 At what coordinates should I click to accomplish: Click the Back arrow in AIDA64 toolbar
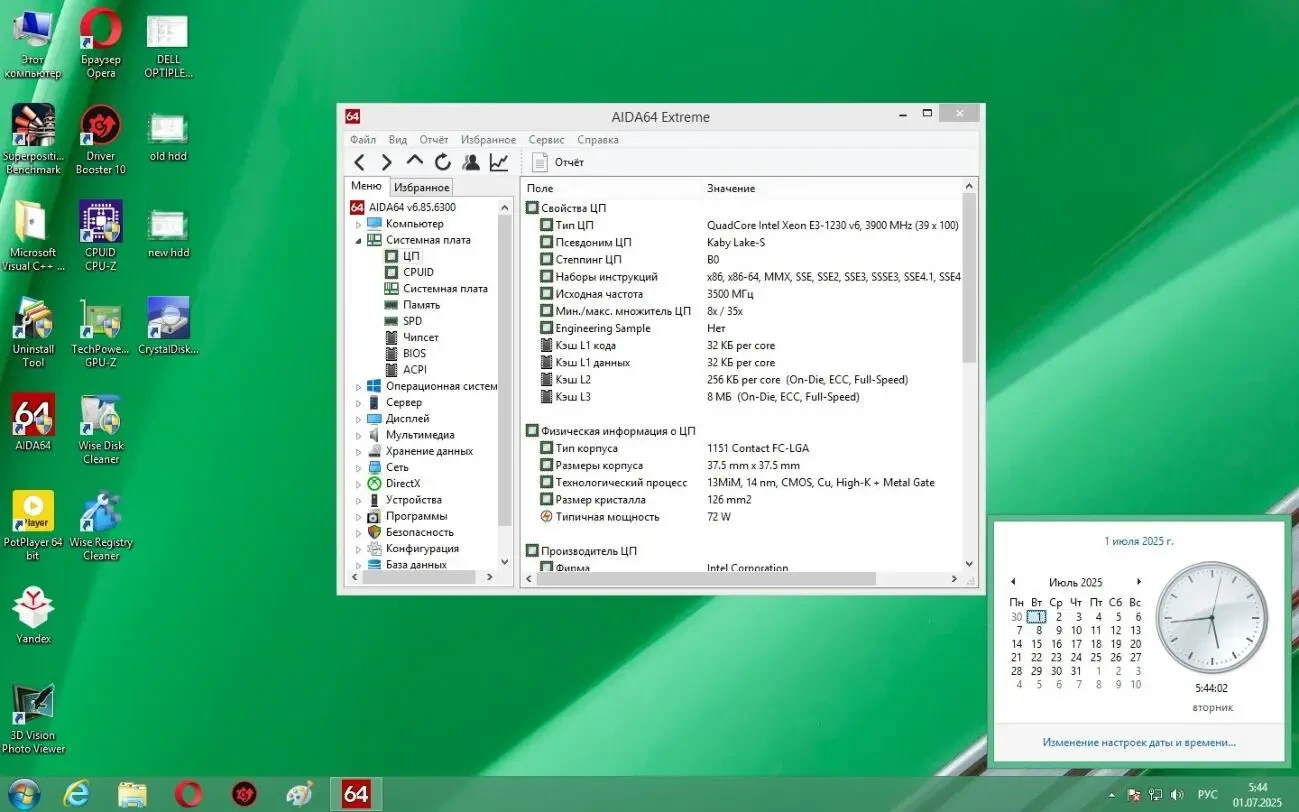[359, 162]
